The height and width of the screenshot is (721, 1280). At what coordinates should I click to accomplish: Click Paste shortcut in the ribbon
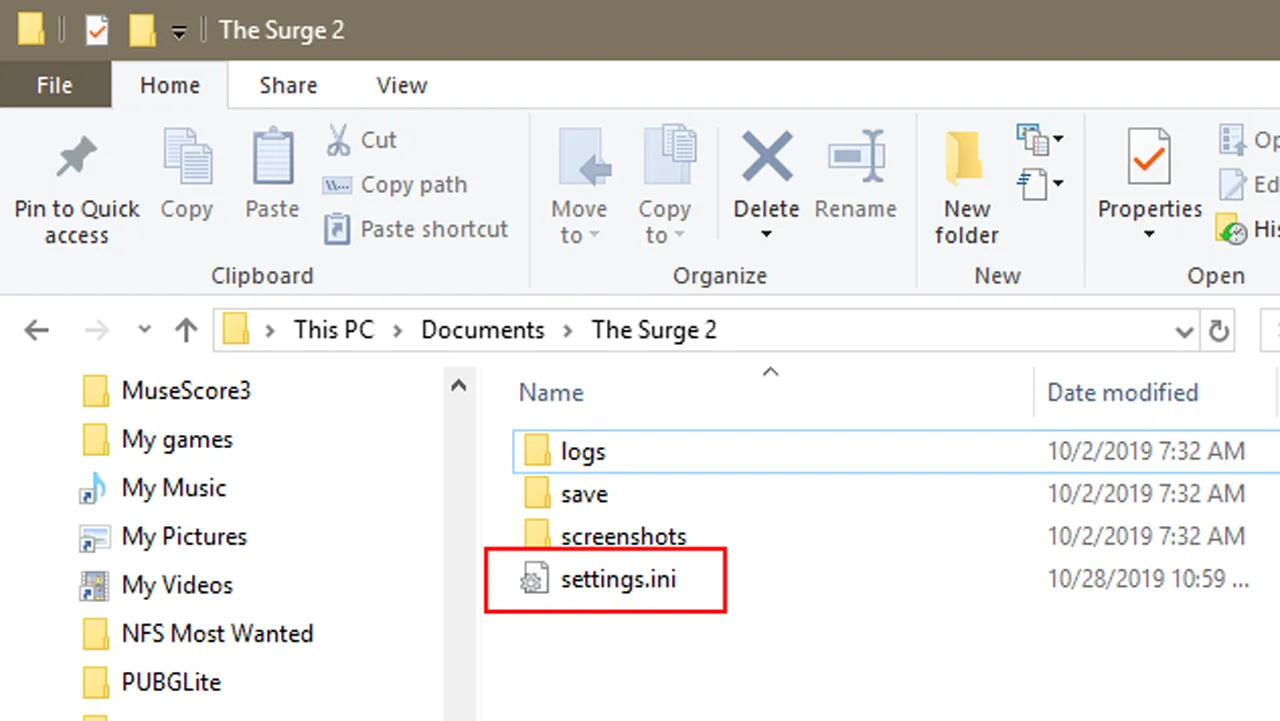416,229
